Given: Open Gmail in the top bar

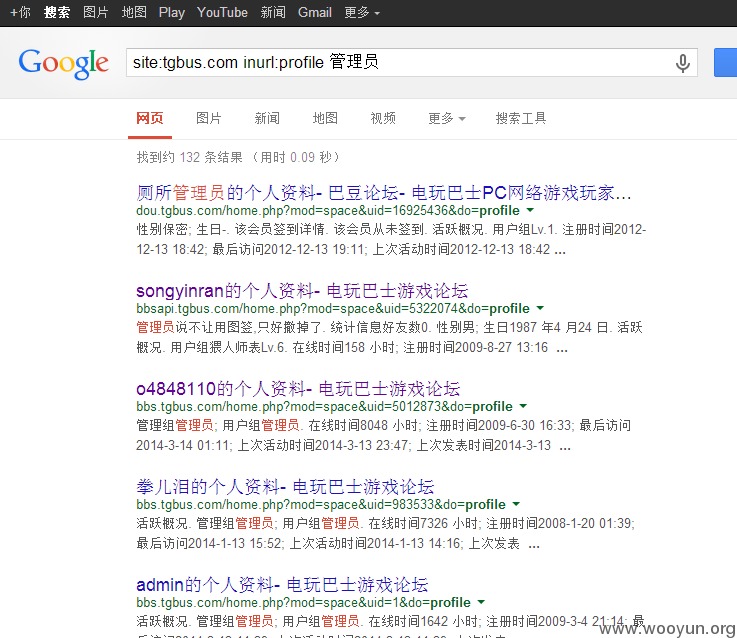Looking at the screenshot, I should (314, 12).
